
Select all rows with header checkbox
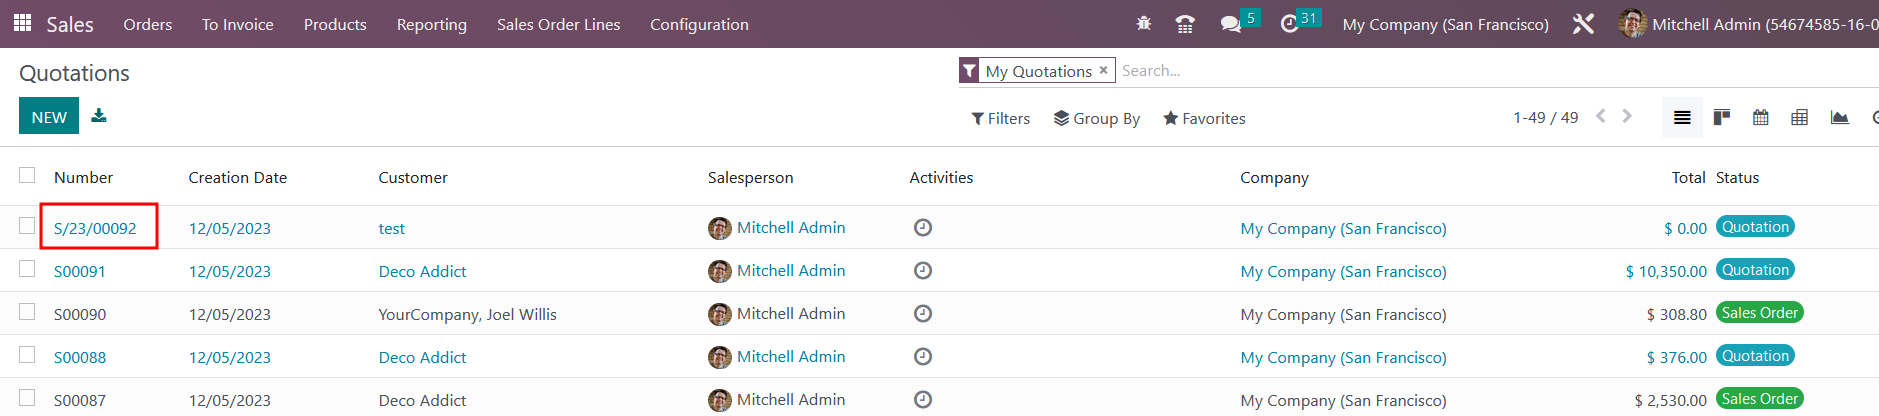27,175
